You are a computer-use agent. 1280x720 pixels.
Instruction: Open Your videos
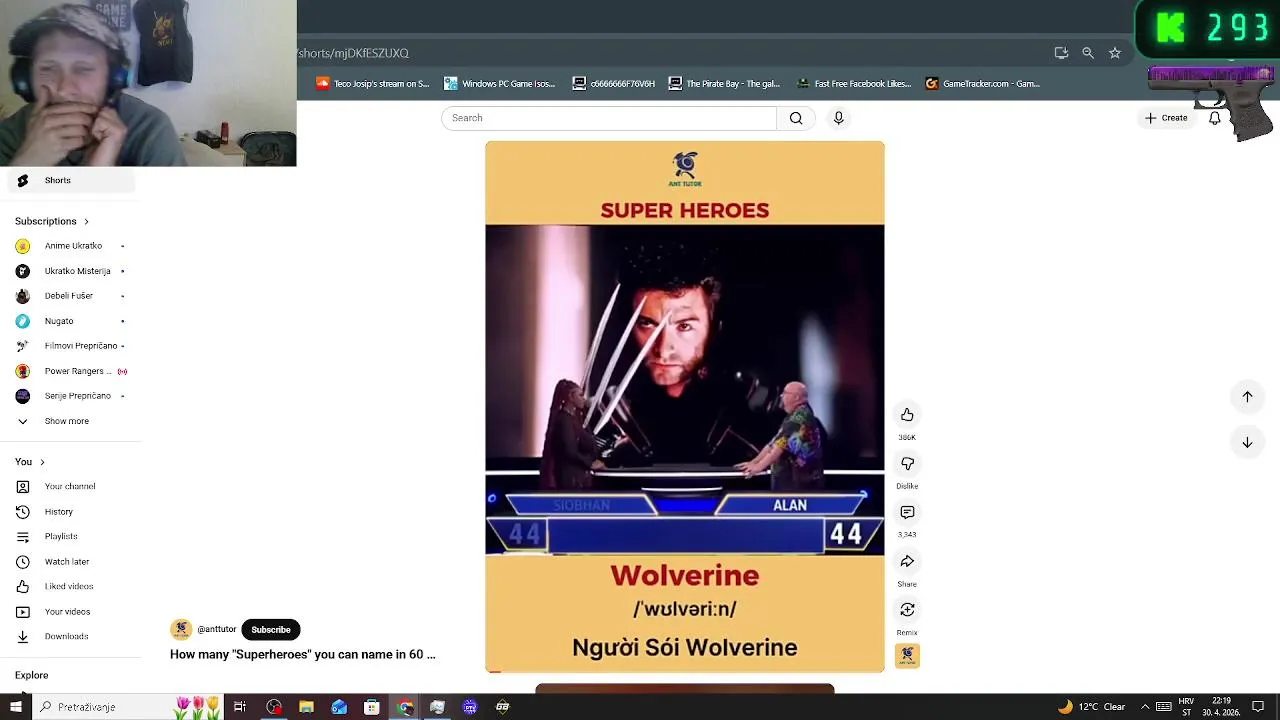[x=70, y=612]
